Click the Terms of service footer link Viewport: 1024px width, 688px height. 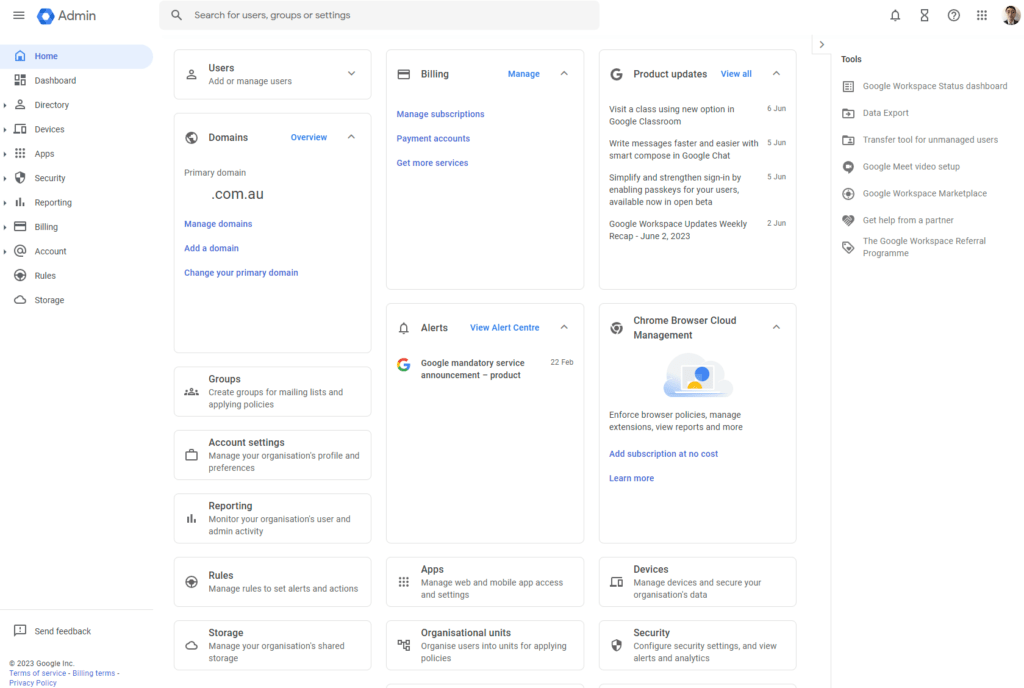37,673
